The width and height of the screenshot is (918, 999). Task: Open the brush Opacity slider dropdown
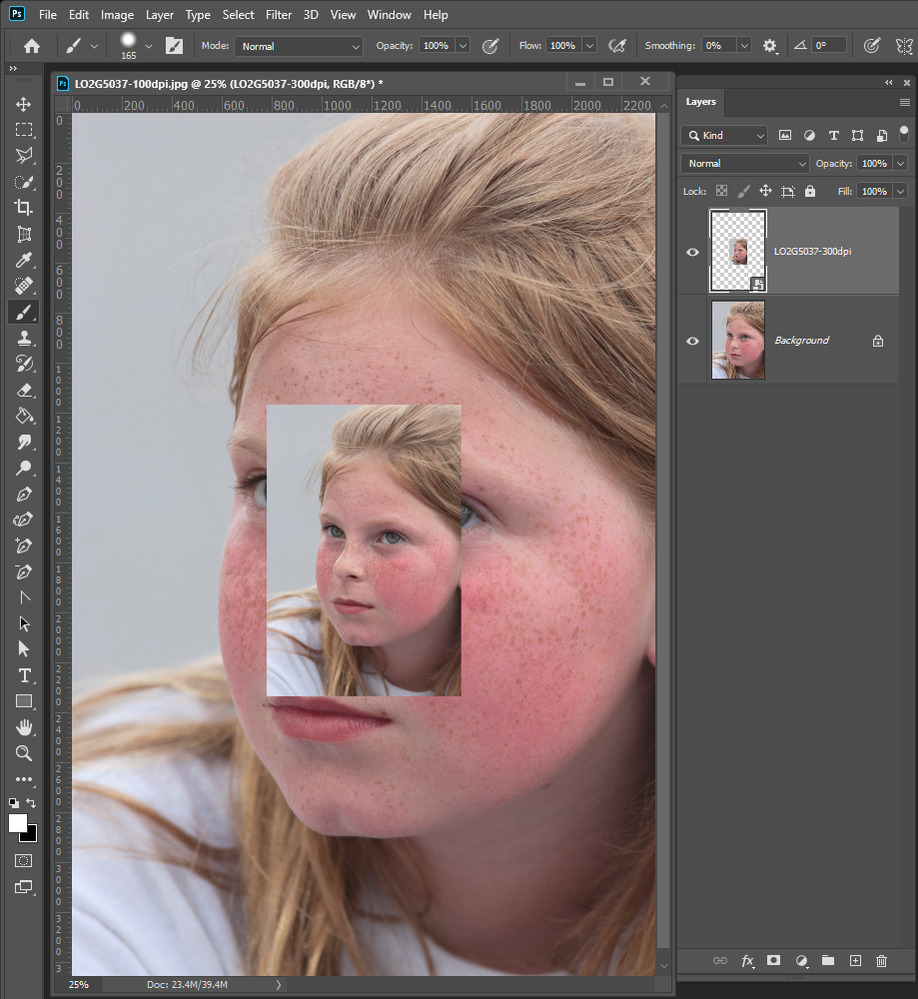(463, 46)
